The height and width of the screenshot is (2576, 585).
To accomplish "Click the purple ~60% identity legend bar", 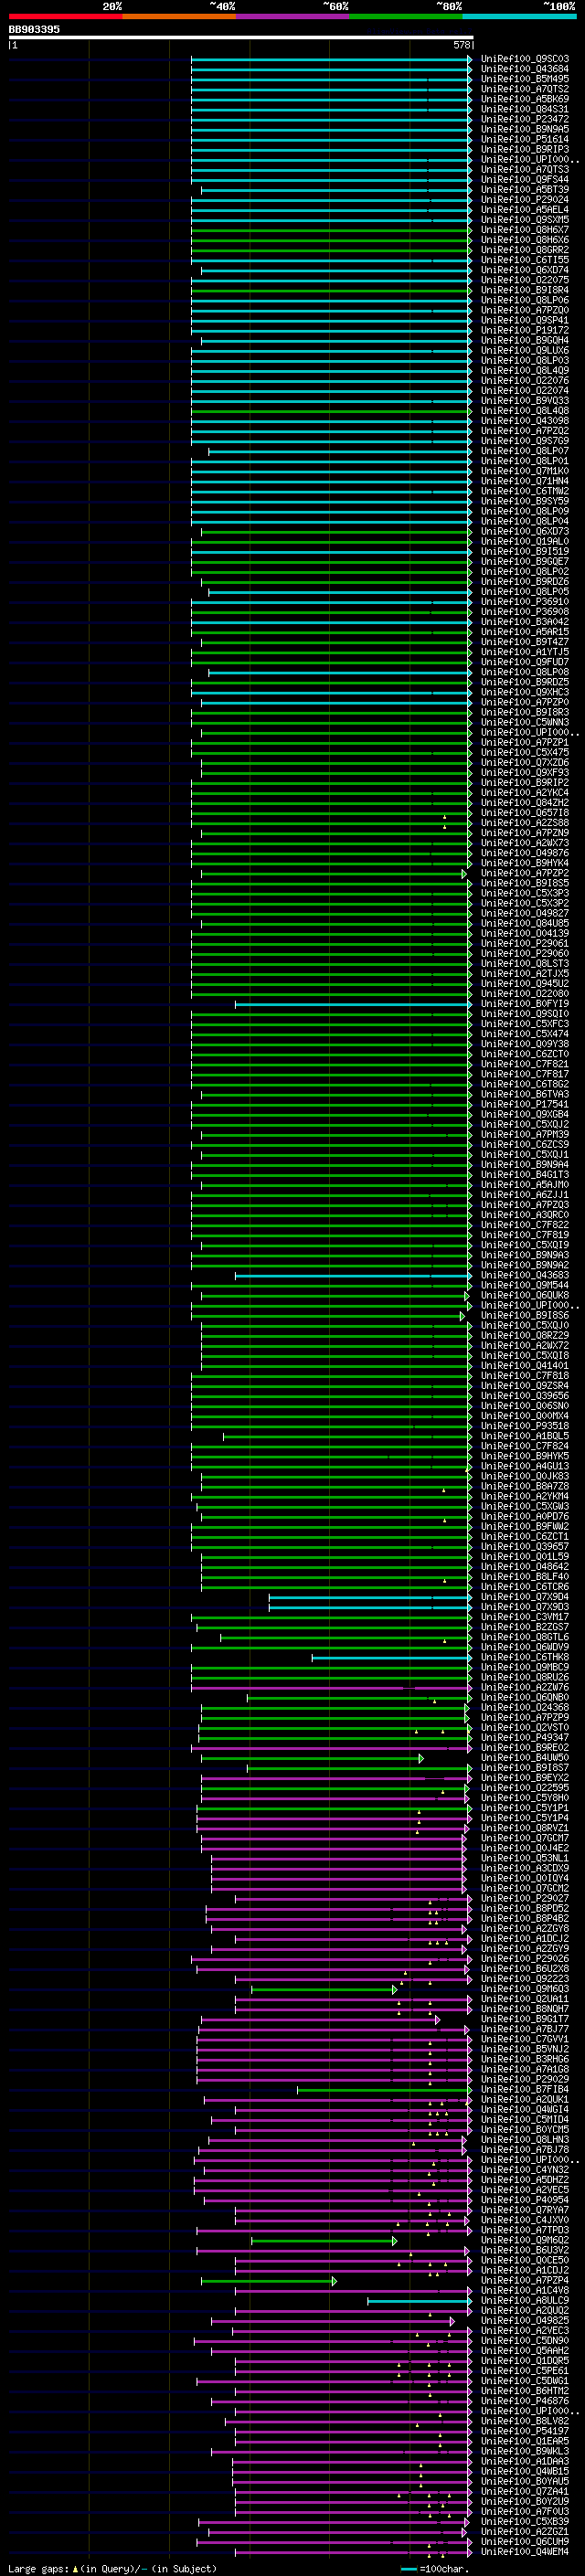I will [x=292, y=16].
